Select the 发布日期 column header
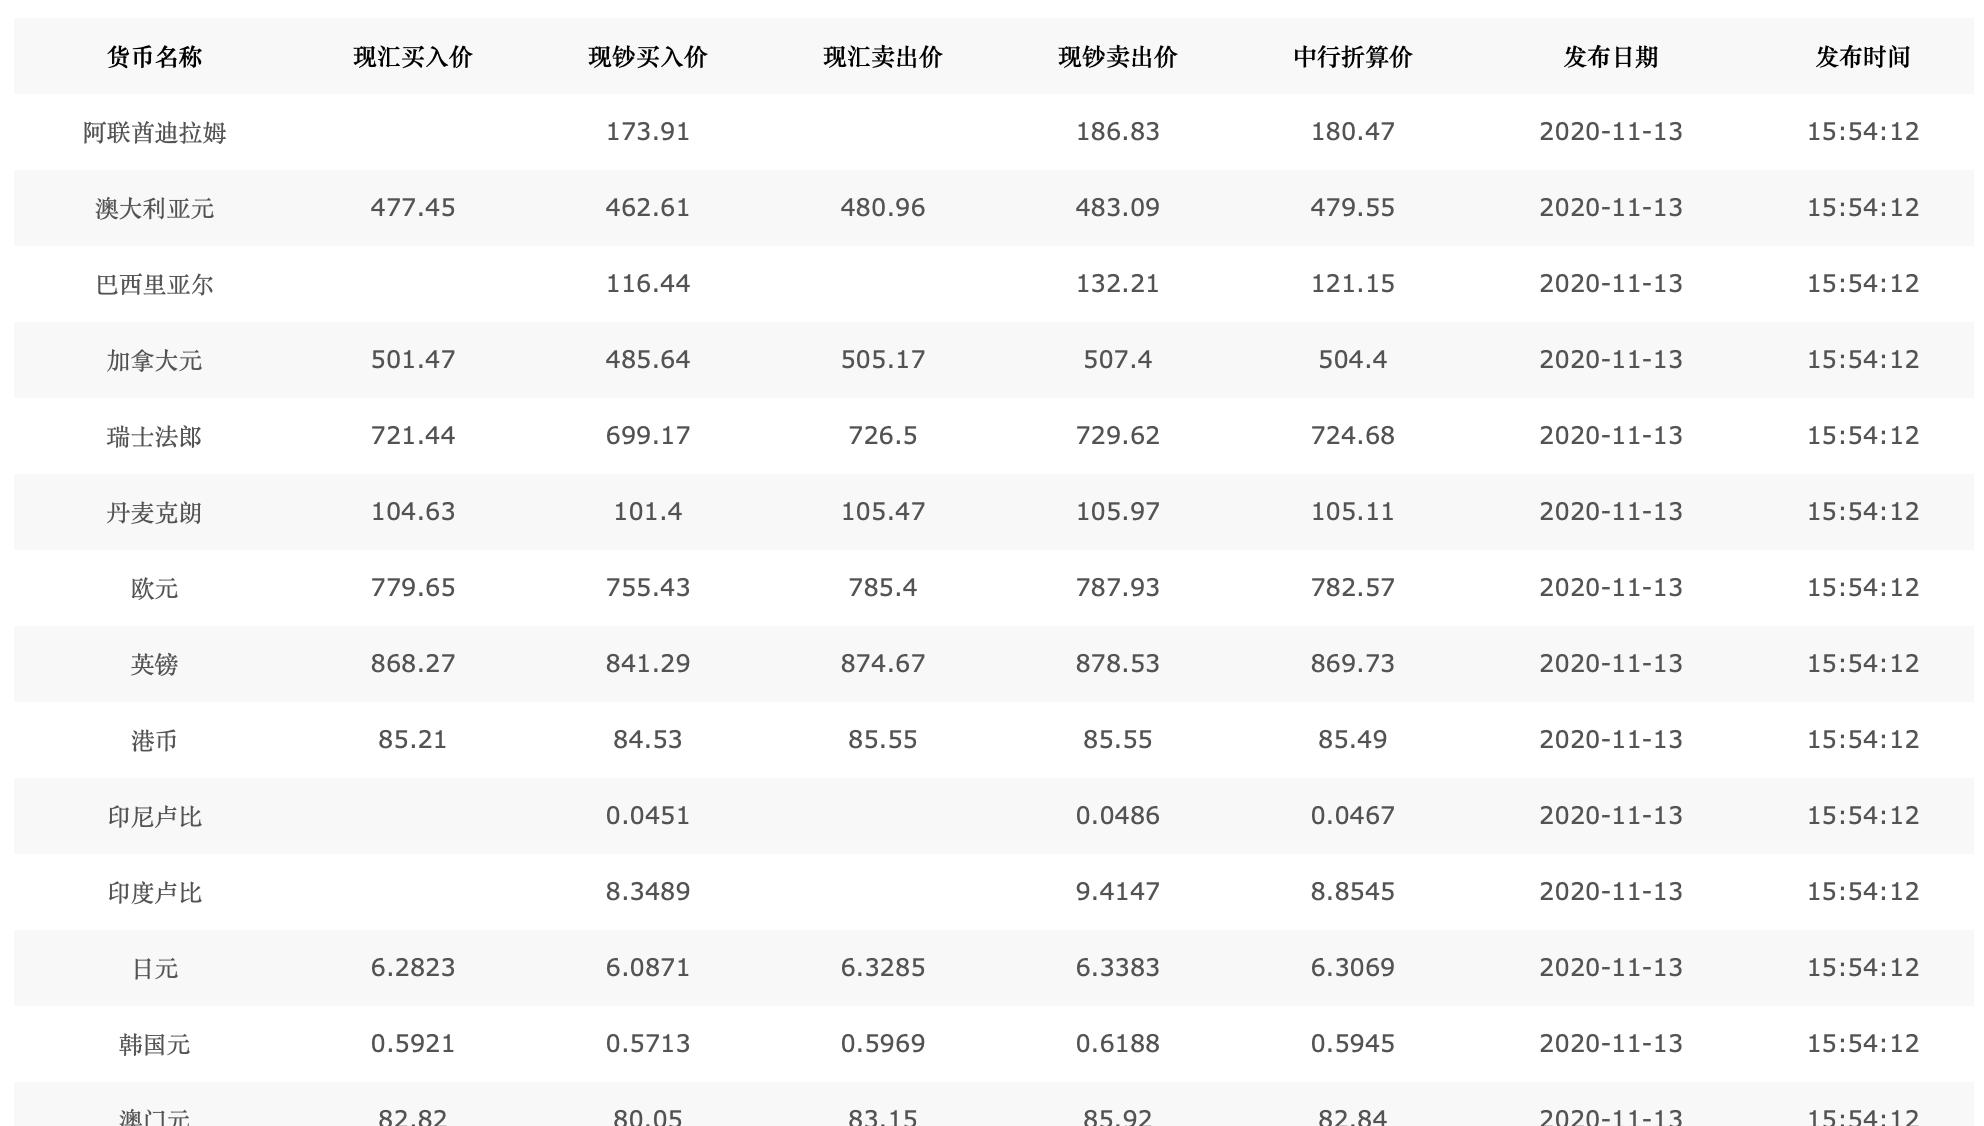 1611,57
